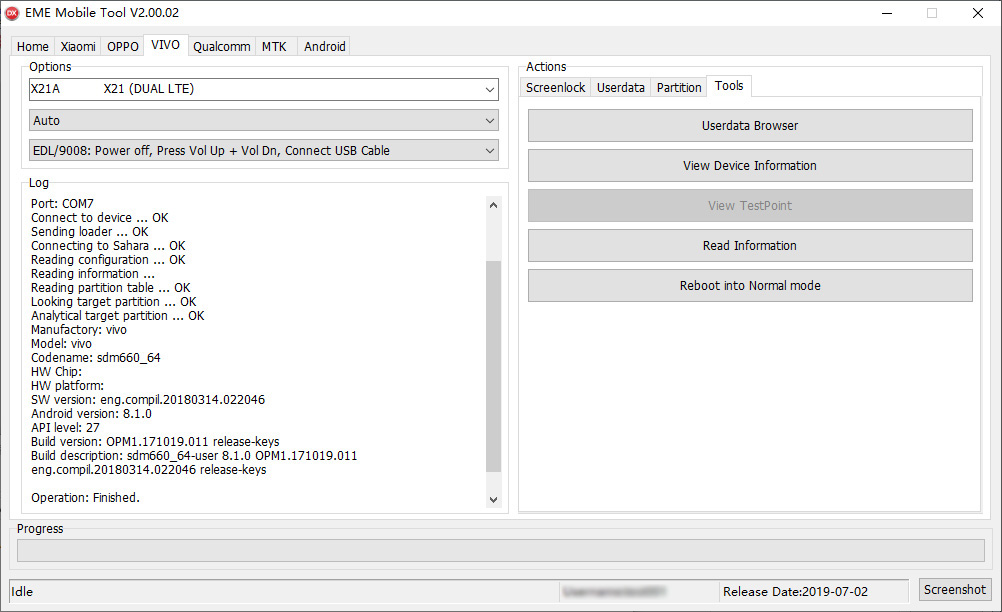Select the Partition actions tab

coord(679,88)
